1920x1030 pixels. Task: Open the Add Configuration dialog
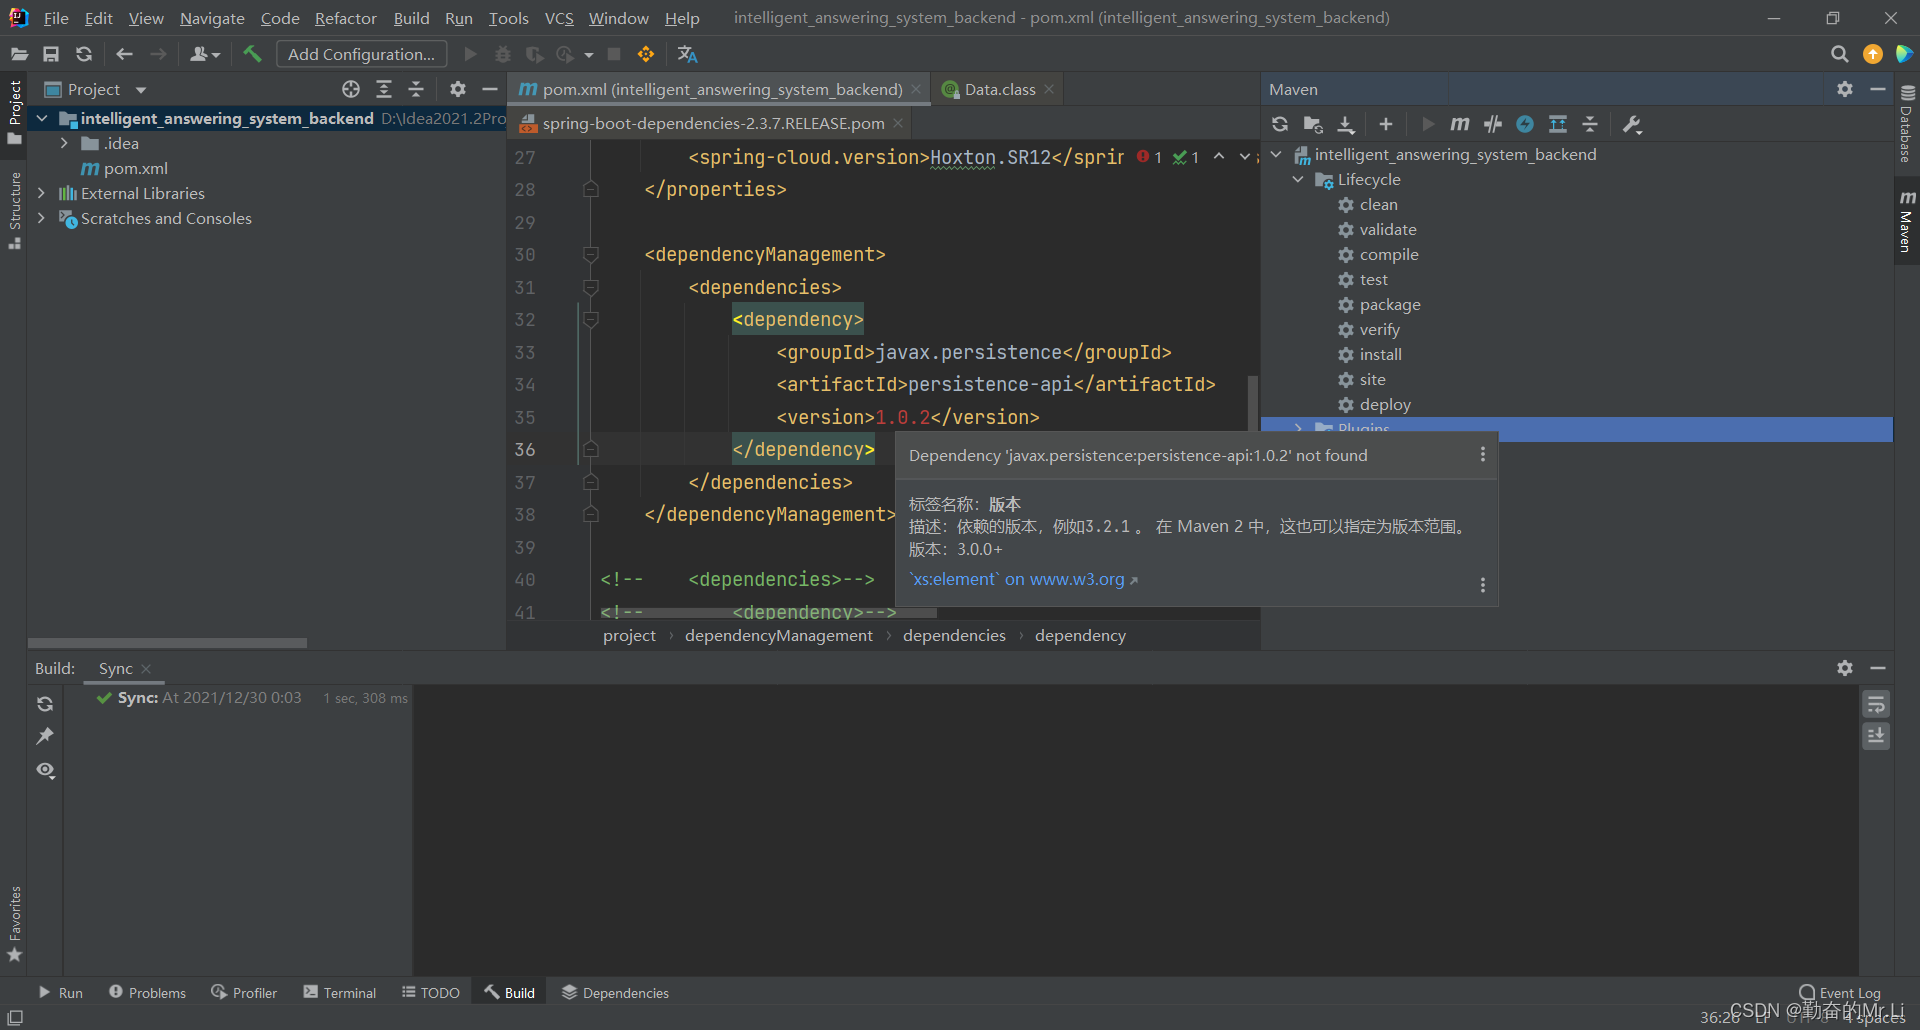(361, 53)
